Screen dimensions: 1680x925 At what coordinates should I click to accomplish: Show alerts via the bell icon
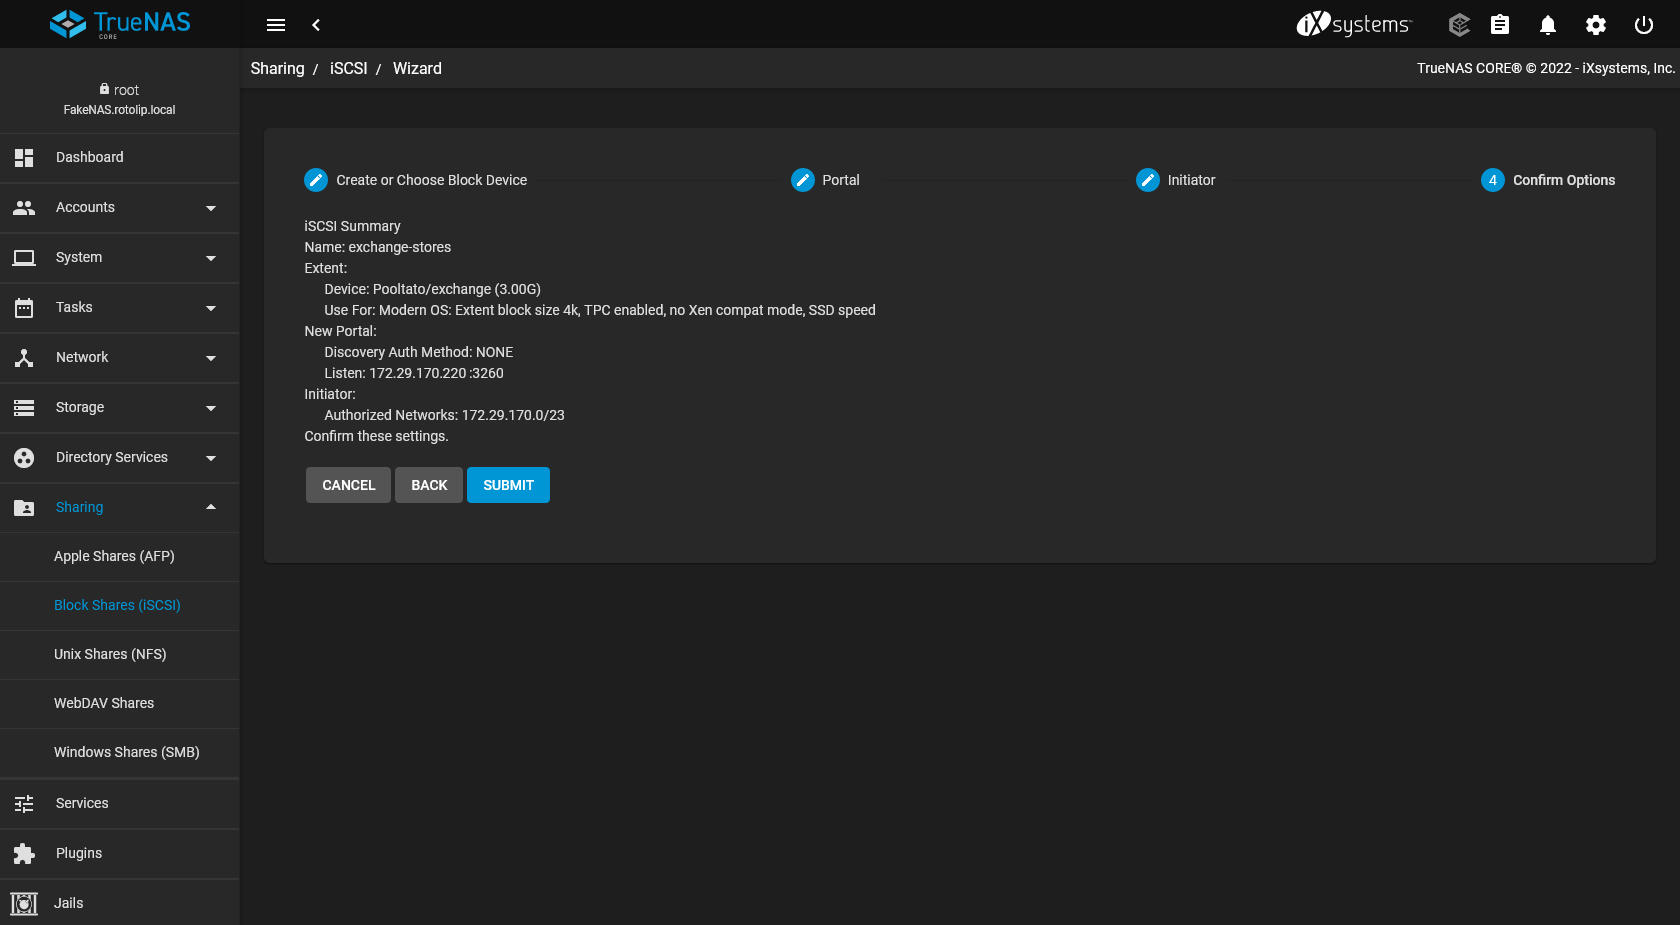pos(1548,25)
